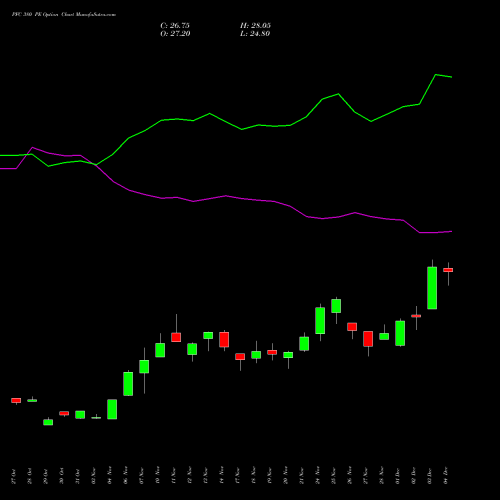500x500 pixels.
Task: Click the closing price value C: 26.75
Action: pos(175,26)
